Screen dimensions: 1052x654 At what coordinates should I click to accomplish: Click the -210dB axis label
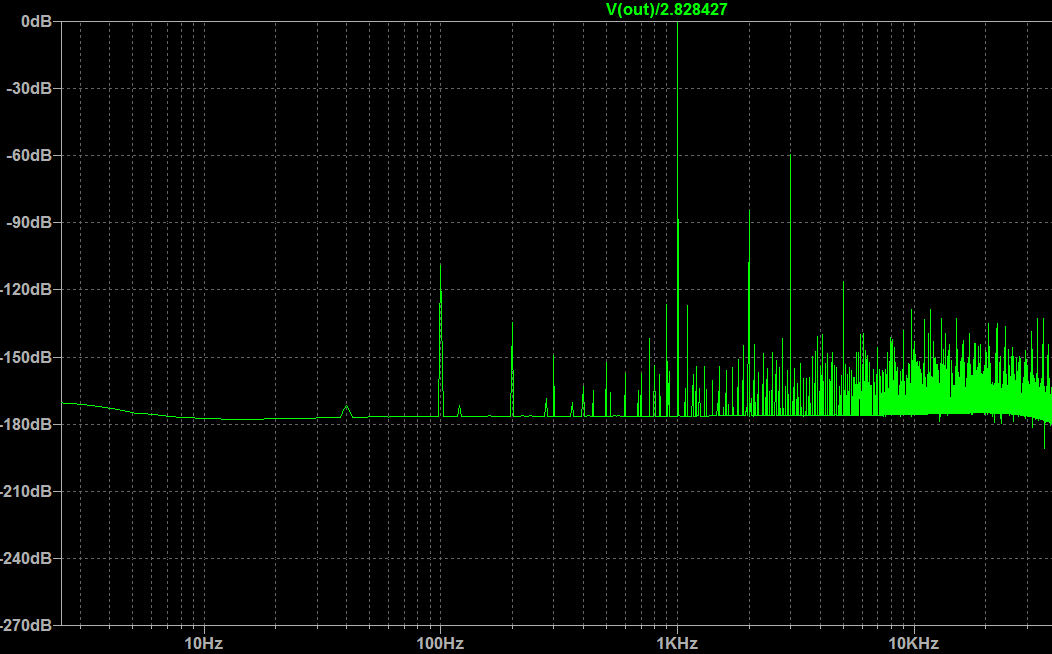point(25,492)
